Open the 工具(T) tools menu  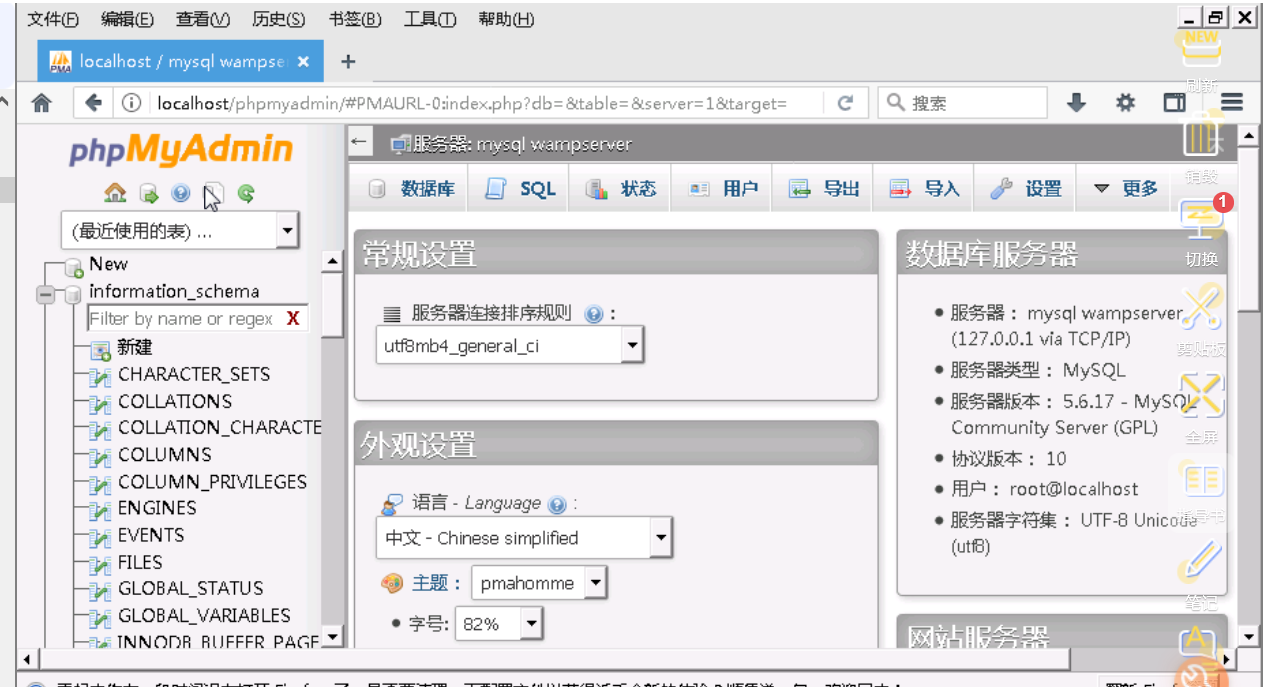click(x=430, y=20)
